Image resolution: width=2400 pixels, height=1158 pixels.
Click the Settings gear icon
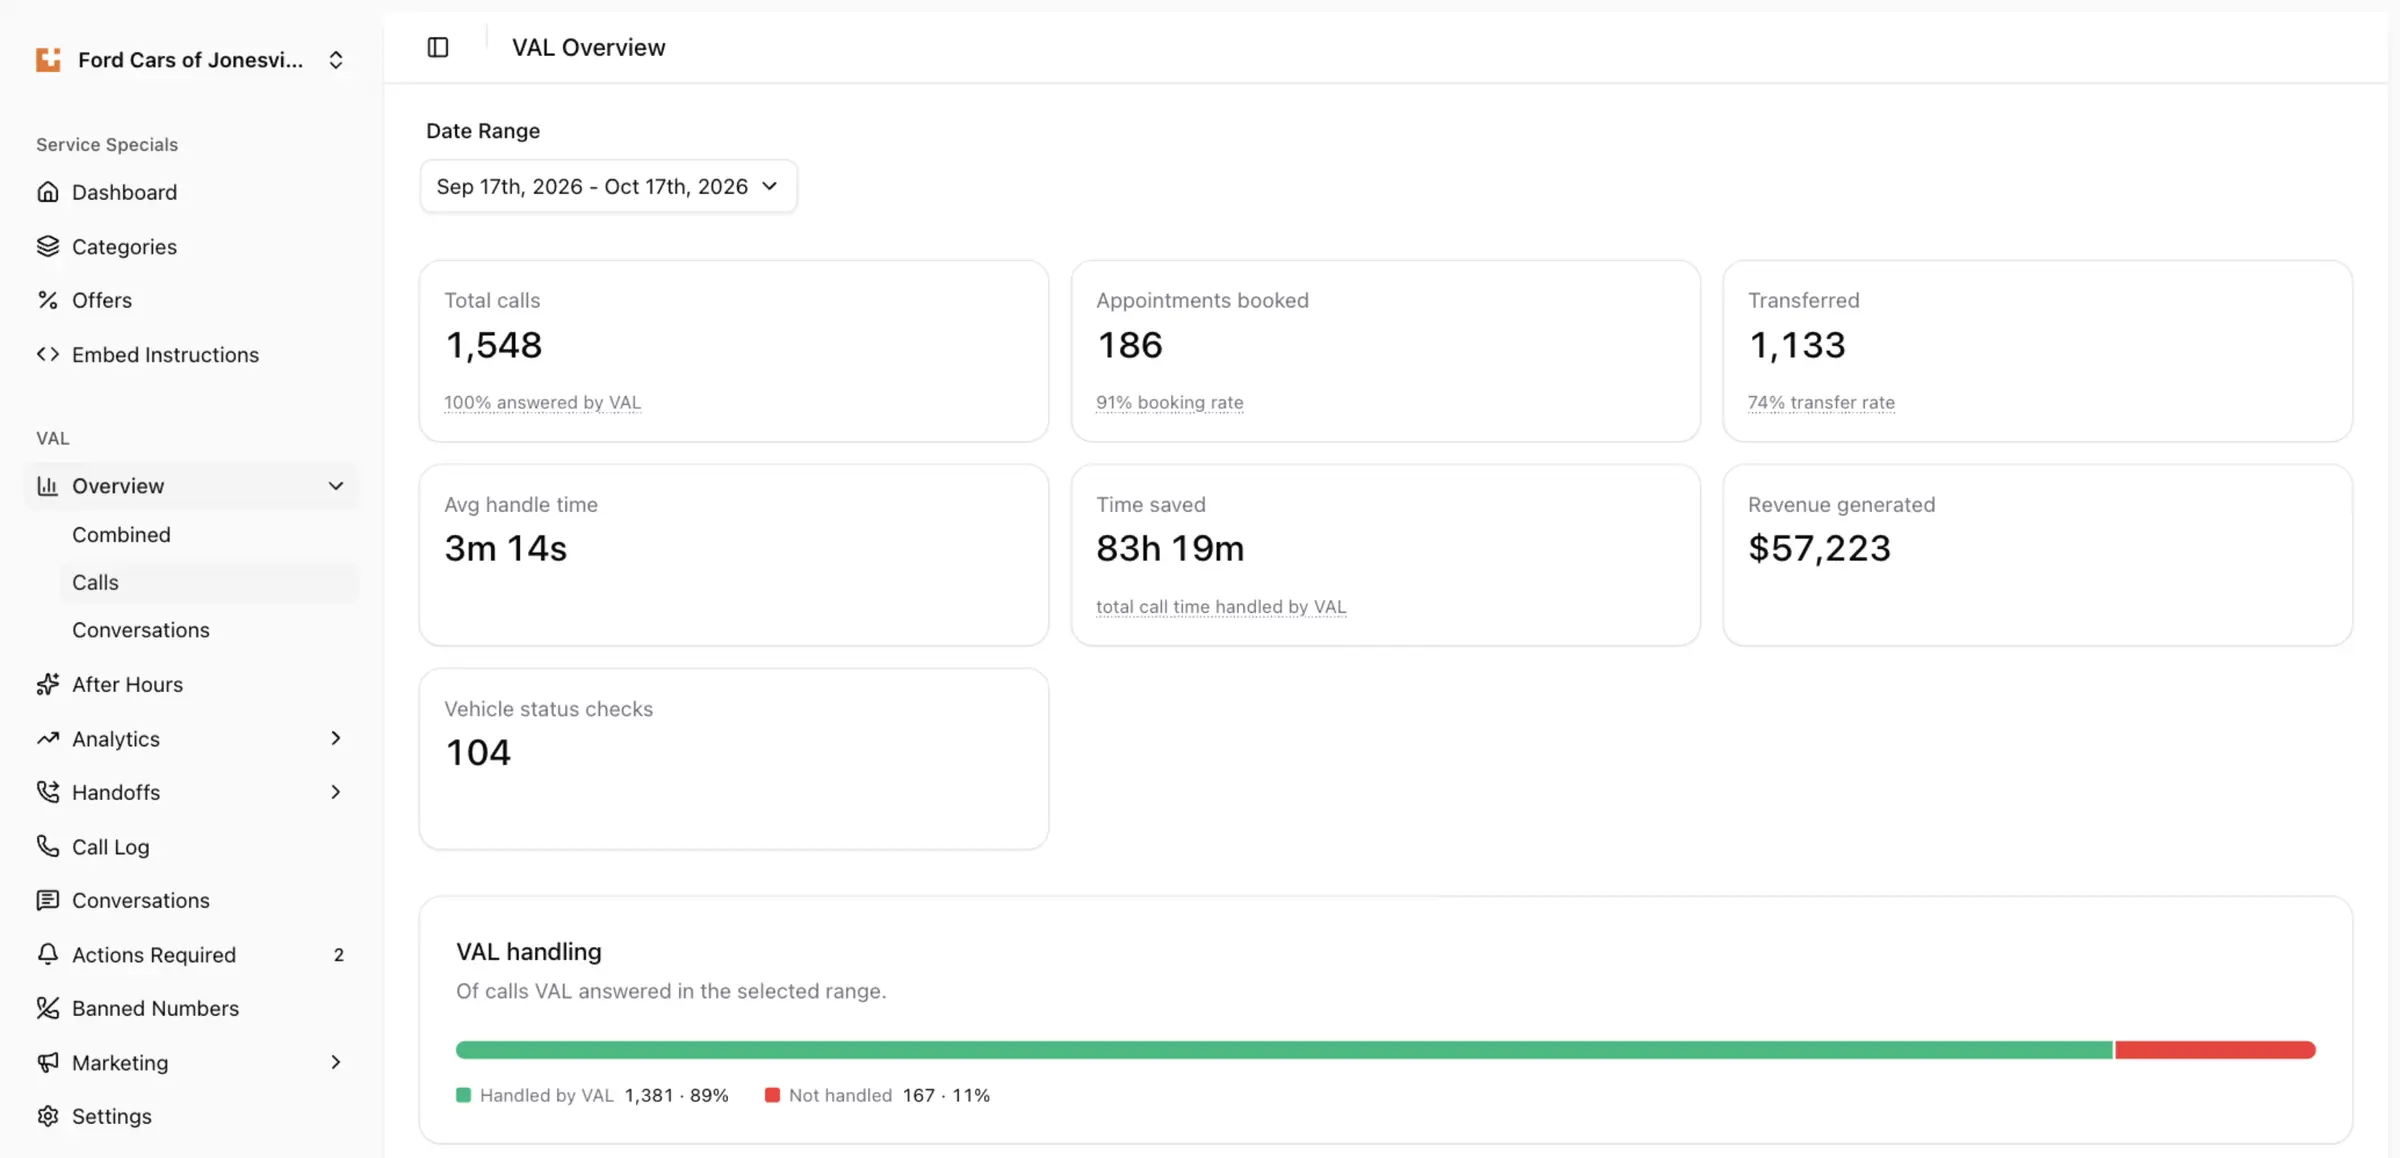pyautogui.click(x=48, y=1116)
